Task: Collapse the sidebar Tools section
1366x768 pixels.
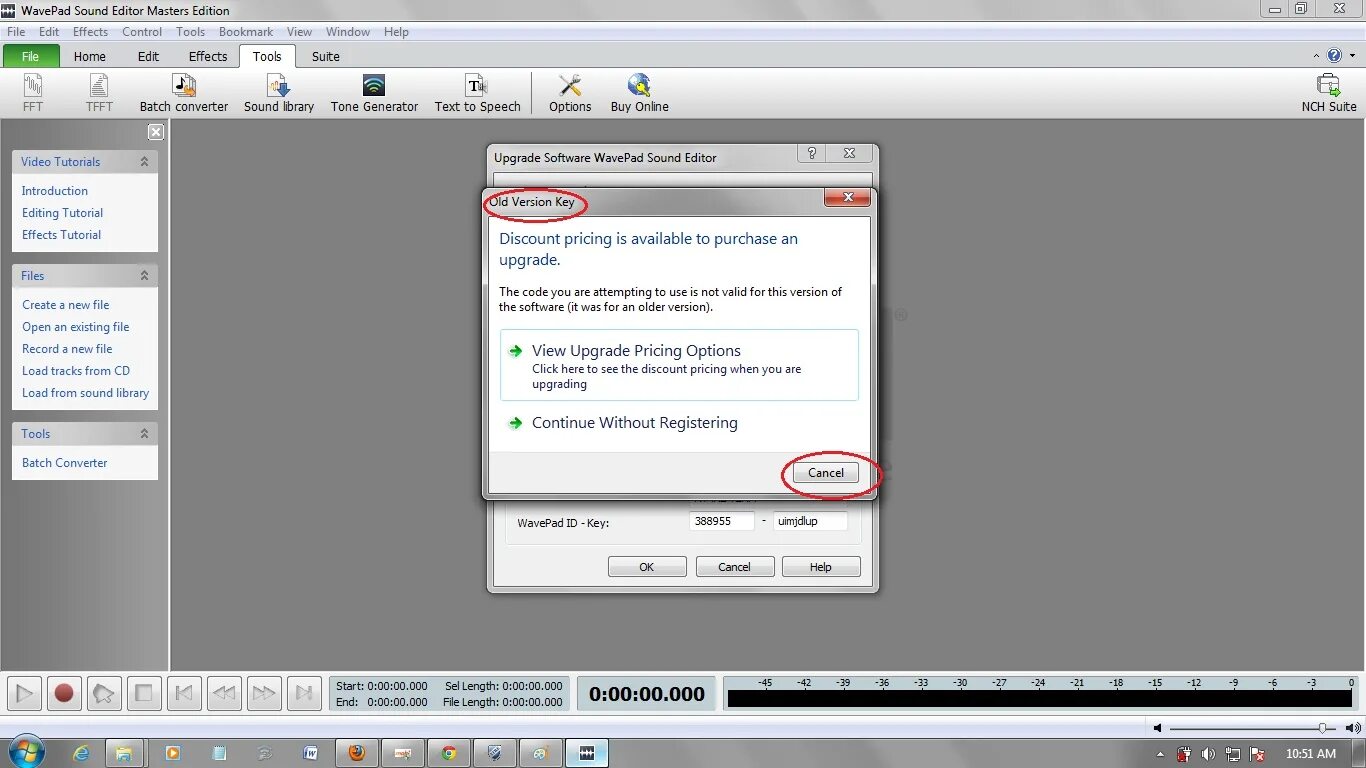Action: pyautogui.click(x=144, y=433)
